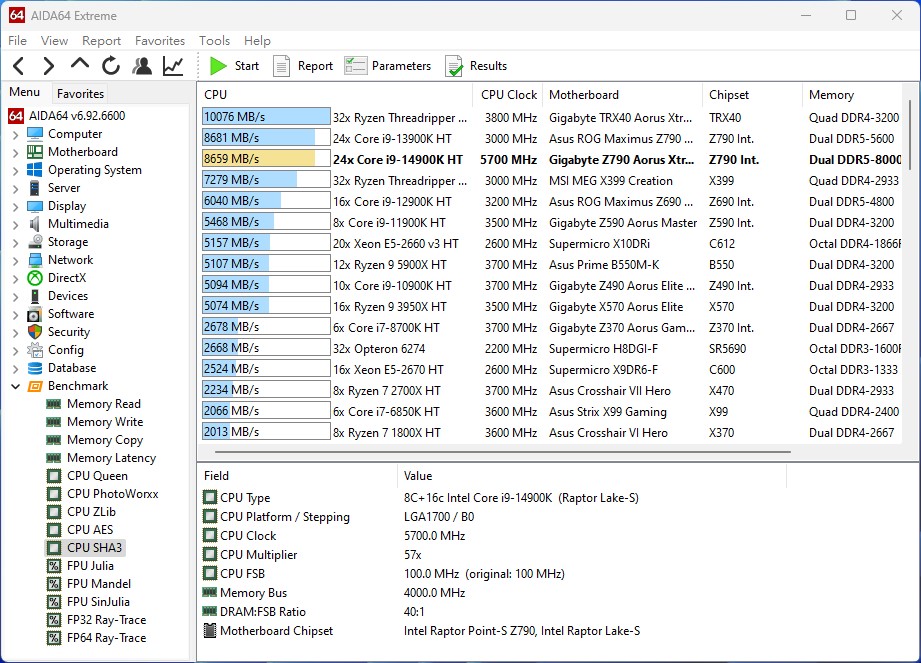The height and width of the screenshot is (663, 921).
Task: Open the user profile icon in toolbar
Action: [x=142, y=66]
